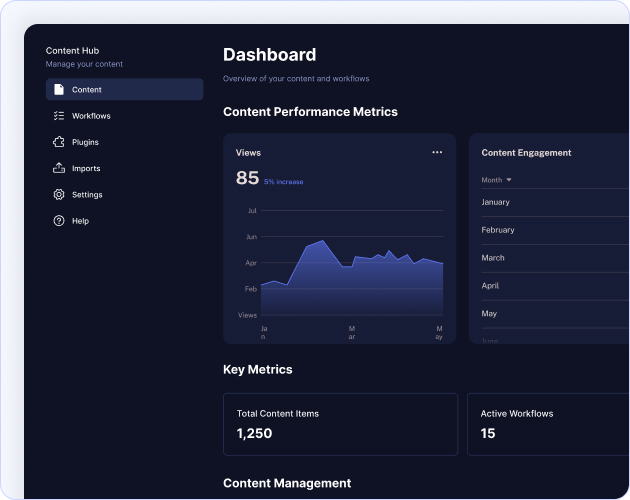The width and height of the screenshot is (630, 500).
Task: Expand the Month column sort arrow
Action: tap(509, 180)
